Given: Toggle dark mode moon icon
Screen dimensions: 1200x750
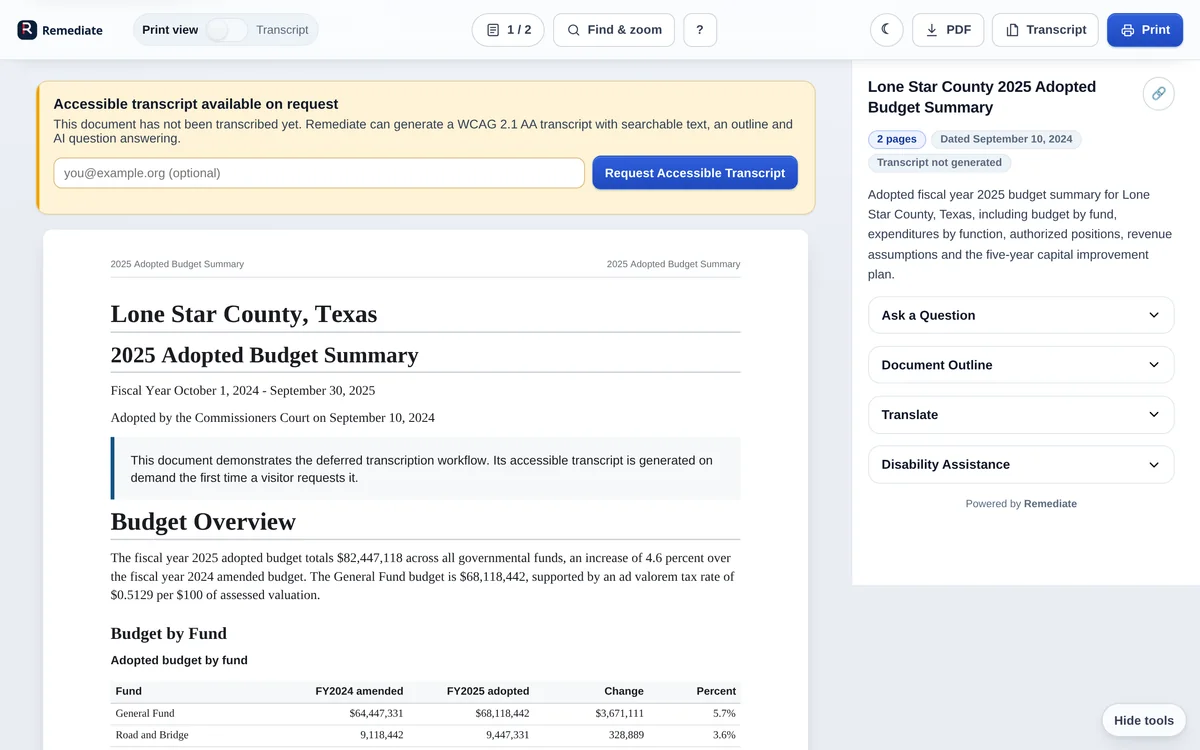Looking at the screenshot, I should click(886, 30).
